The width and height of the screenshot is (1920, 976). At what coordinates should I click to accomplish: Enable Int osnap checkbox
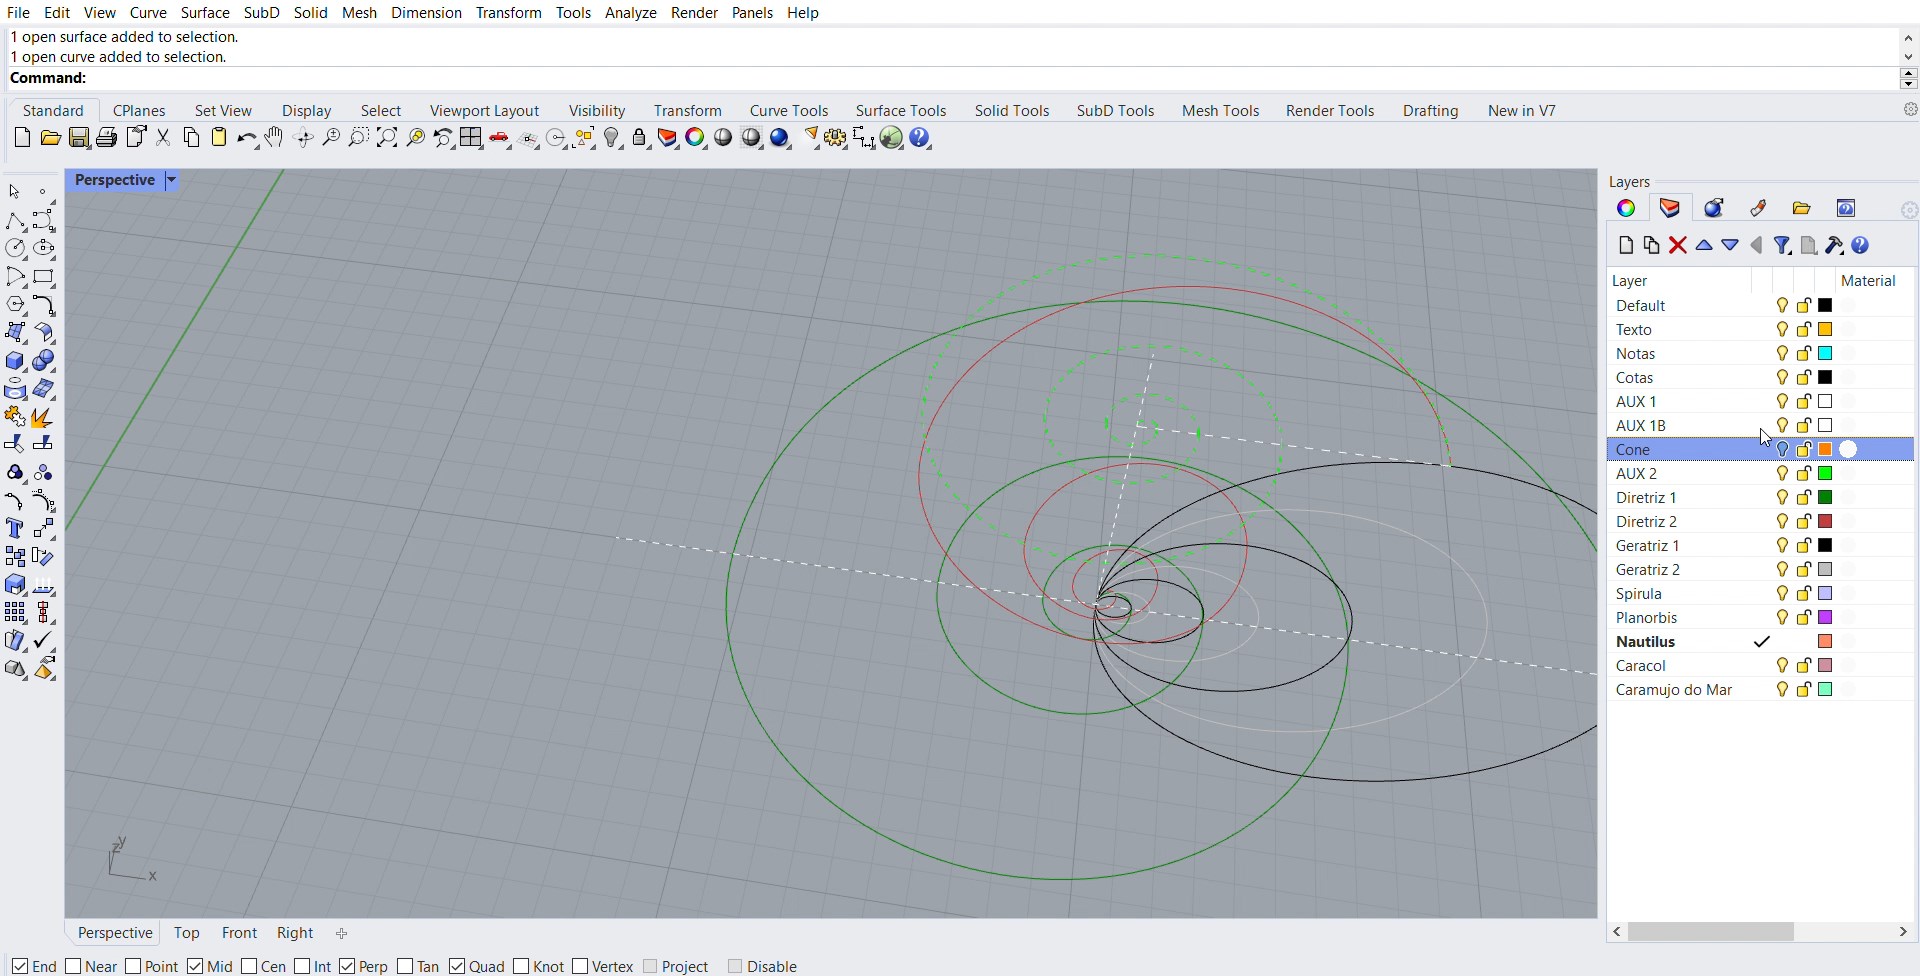(303, 966)
